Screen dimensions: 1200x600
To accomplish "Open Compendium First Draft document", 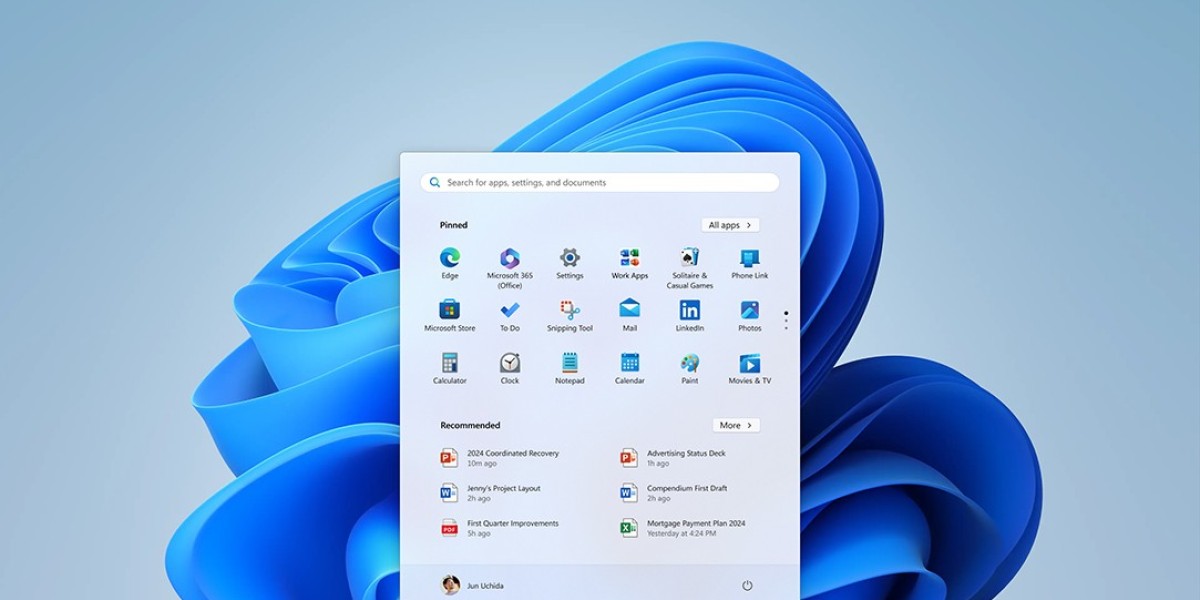I will 674,493.
